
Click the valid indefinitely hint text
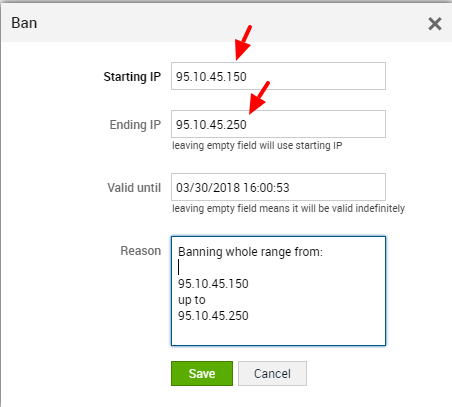coord(288,209)
